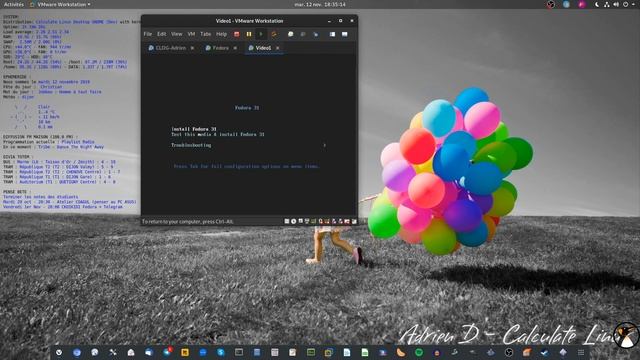Close the CLDG-Adrien tab
The image size is (640, 360).
(x=192, y=48)
